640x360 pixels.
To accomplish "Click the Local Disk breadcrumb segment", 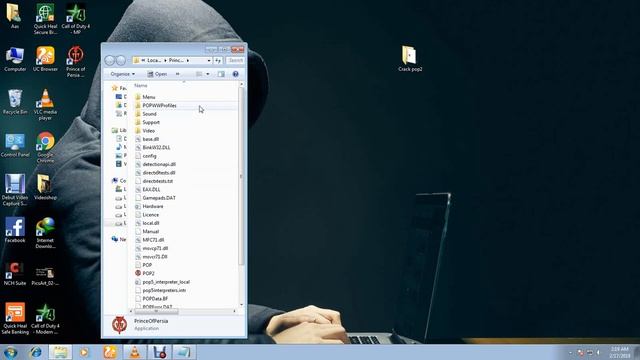I will 154,60.
